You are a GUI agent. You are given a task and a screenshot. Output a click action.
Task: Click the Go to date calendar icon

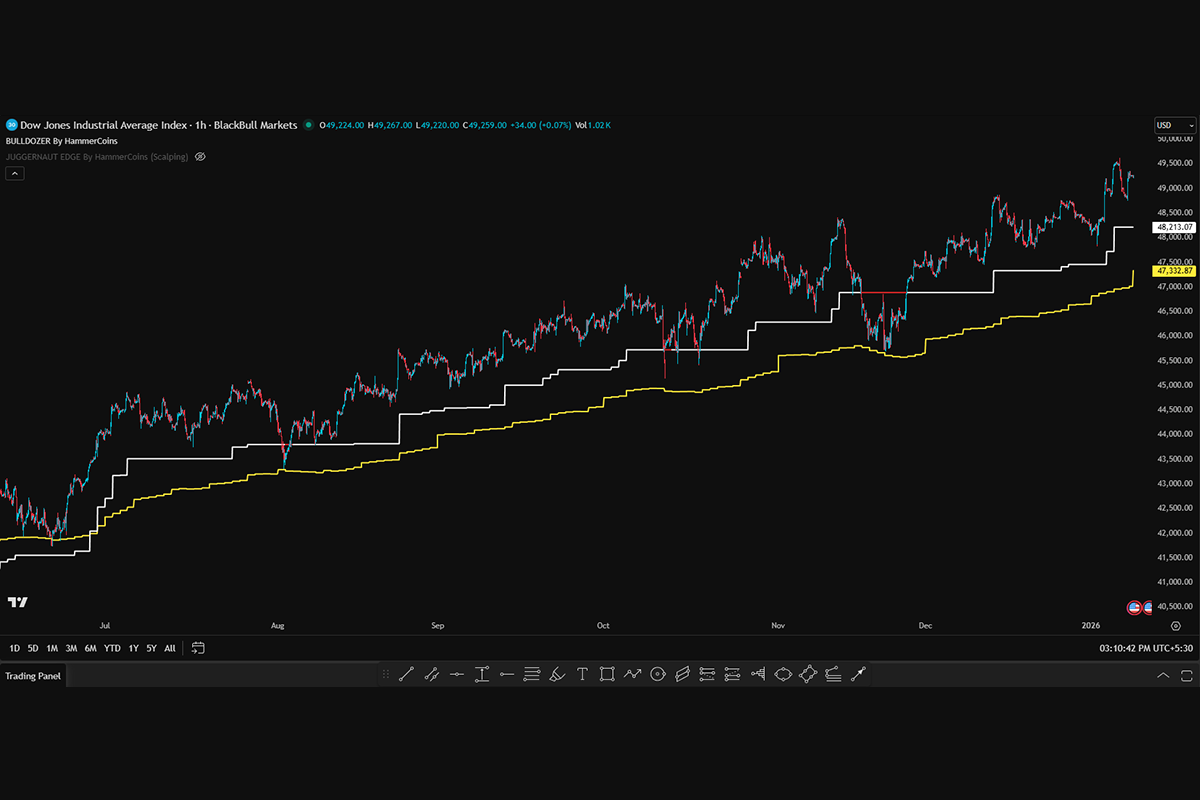tap(198, 648)
